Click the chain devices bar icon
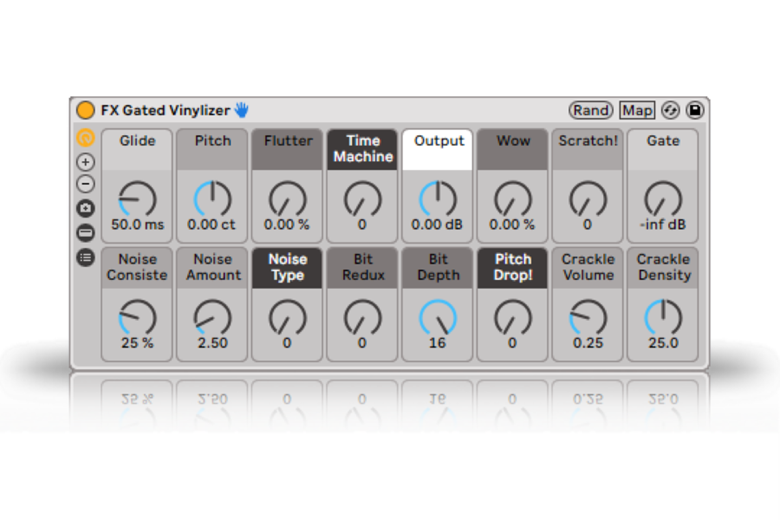This screenshot has width=780, height=520. (x=86, y=232)
